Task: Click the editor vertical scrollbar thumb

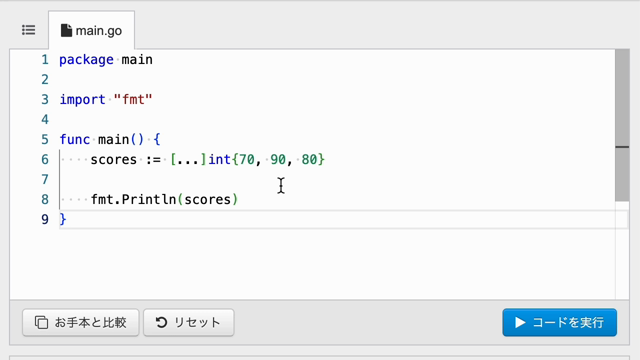Action: point(622,125)
